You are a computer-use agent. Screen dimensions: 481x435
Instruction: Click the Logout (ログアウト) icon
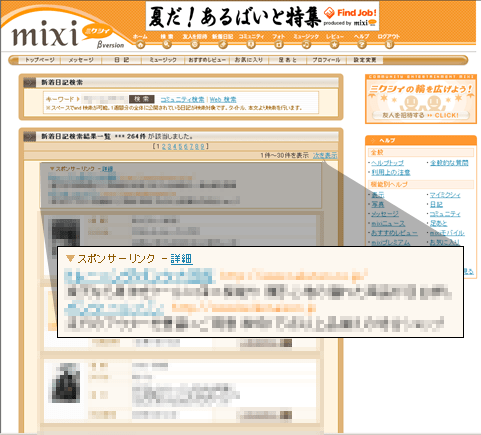tap(389, 44)
